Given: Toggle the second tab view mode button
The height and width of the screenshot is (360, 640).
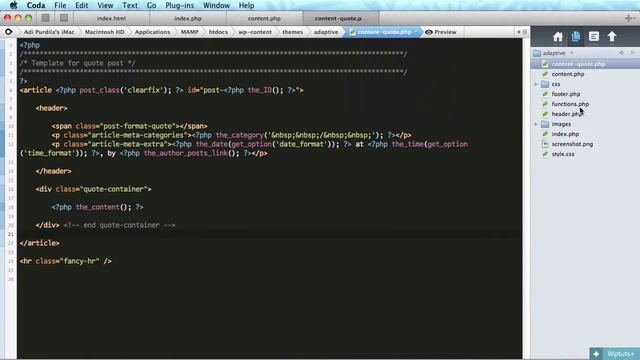Looking at the screenshot, I should tap(64, 18).
